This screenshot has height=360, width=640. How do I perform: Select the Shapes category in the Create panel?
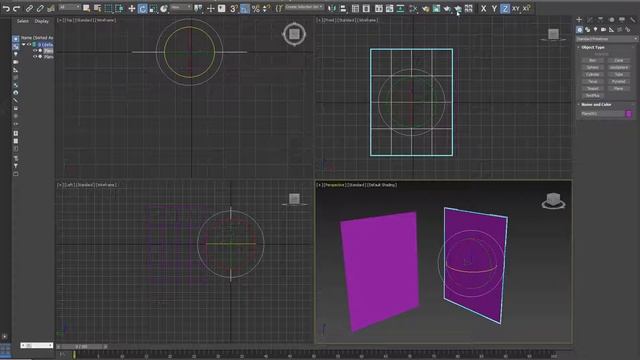tap(587, 30)
